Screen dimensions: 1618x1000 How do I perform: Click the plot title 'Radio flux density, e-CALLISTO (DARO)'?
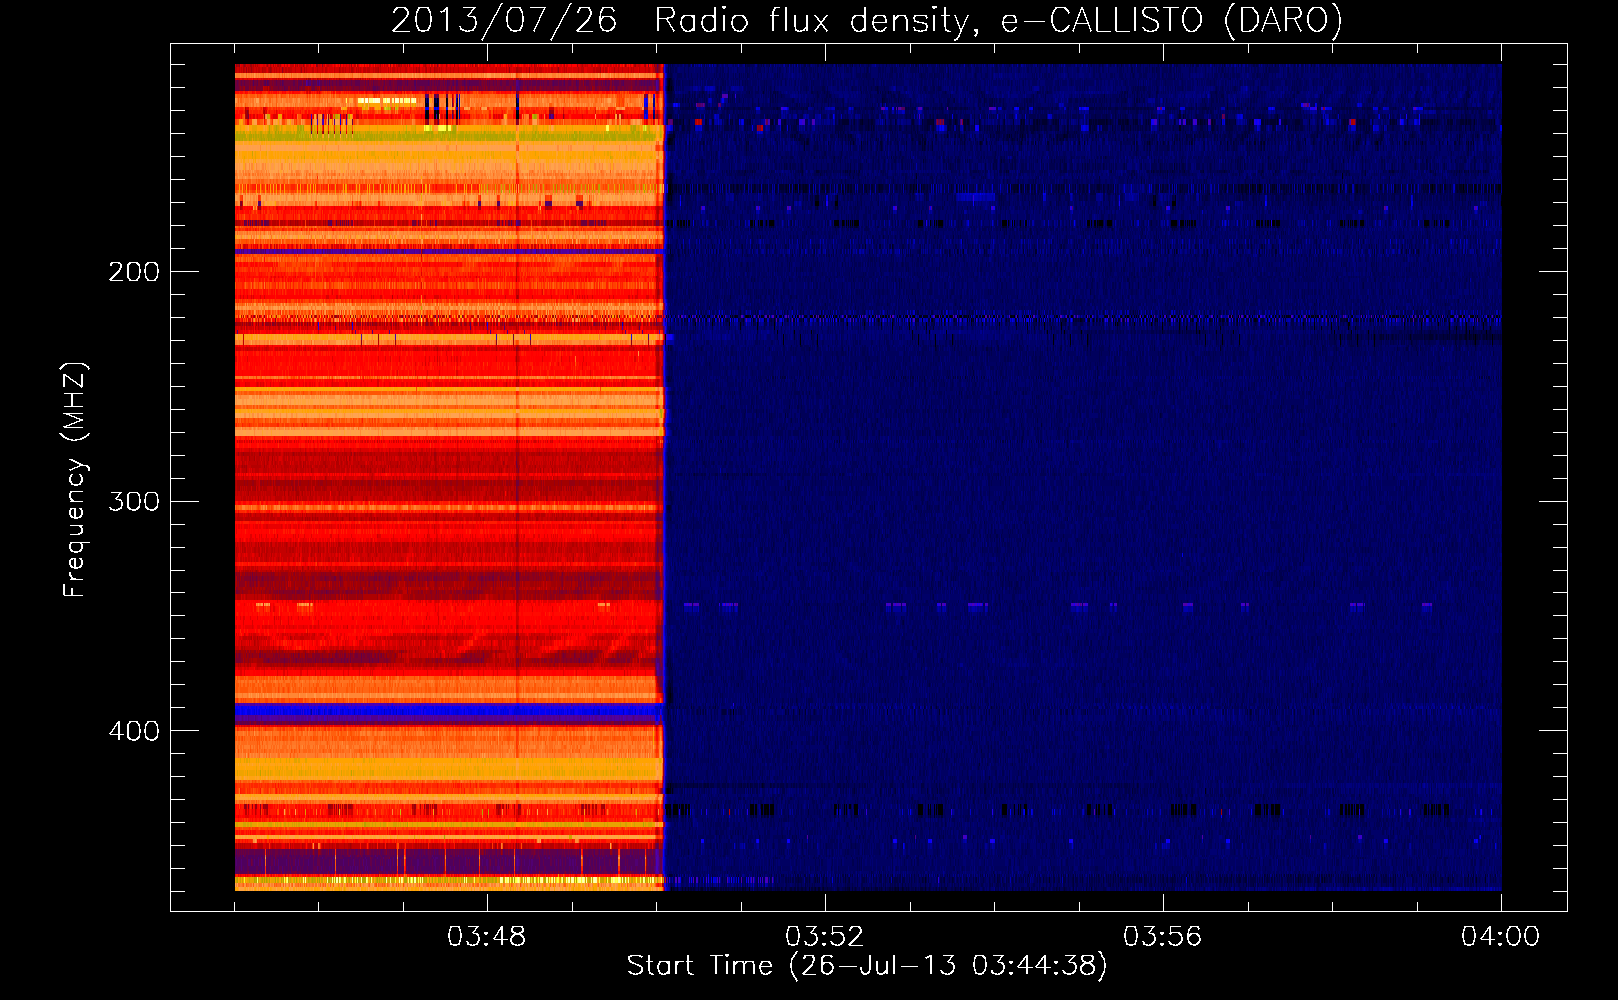coord(998,21)
